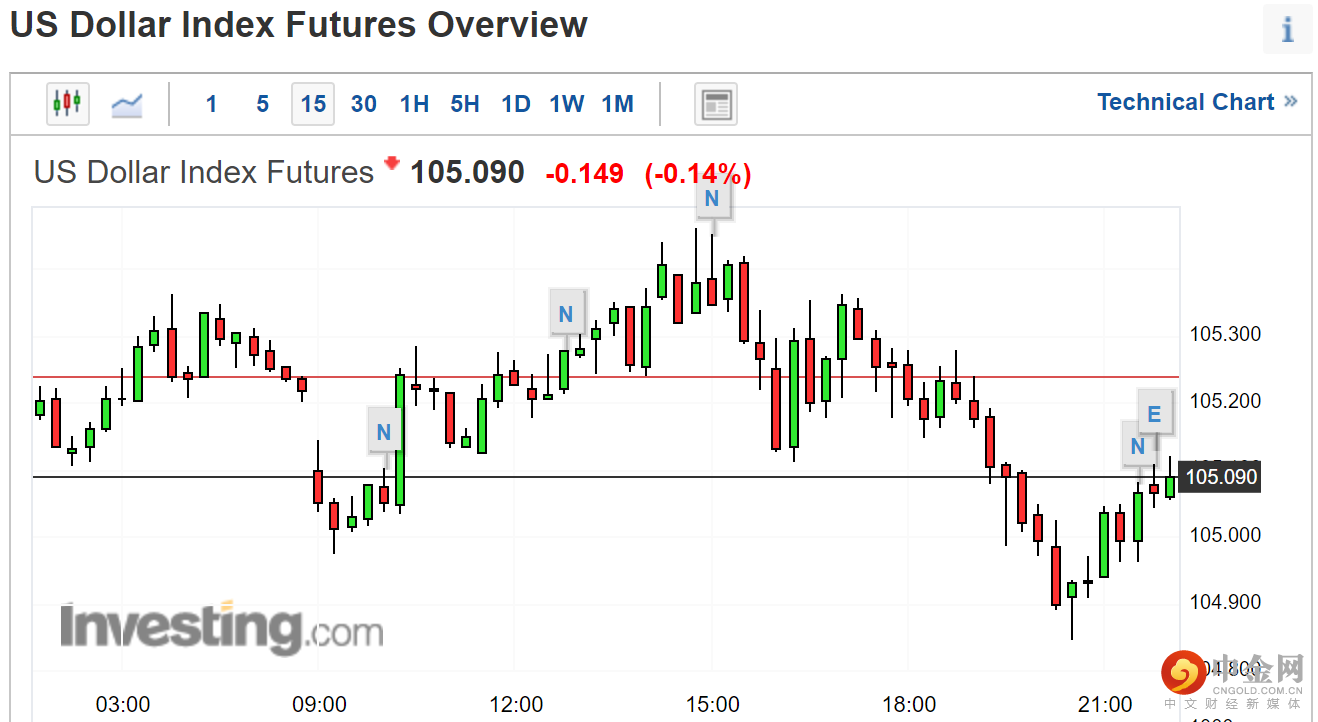Open the Technical Chart link
The height and width of the screenshot is (722, 1318).
(1196, 102)
